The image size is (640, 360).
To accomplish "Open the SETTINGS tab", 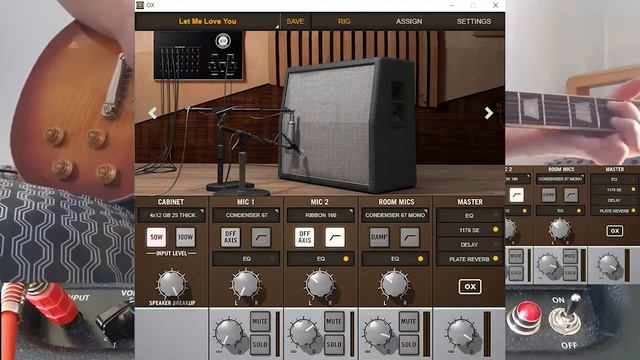I will [473, 21].
